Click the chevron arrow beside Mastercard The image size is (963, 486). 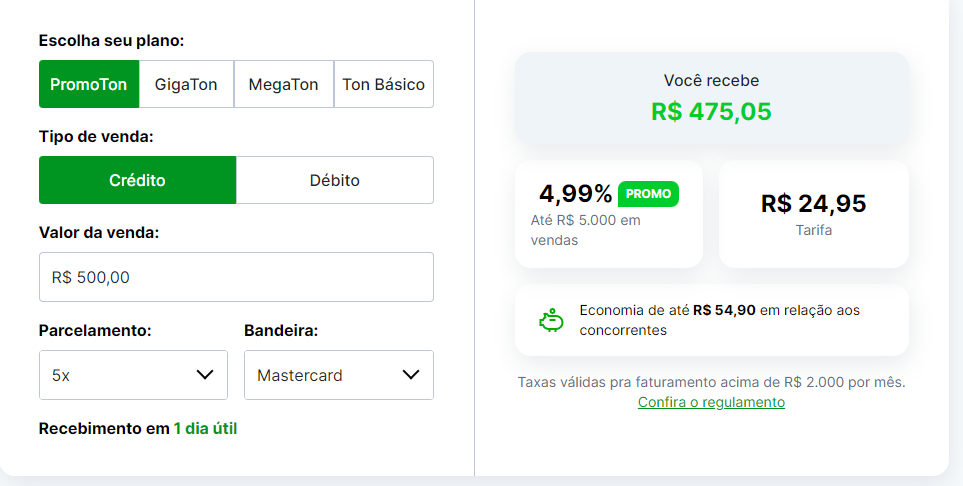tap(410, 375)
